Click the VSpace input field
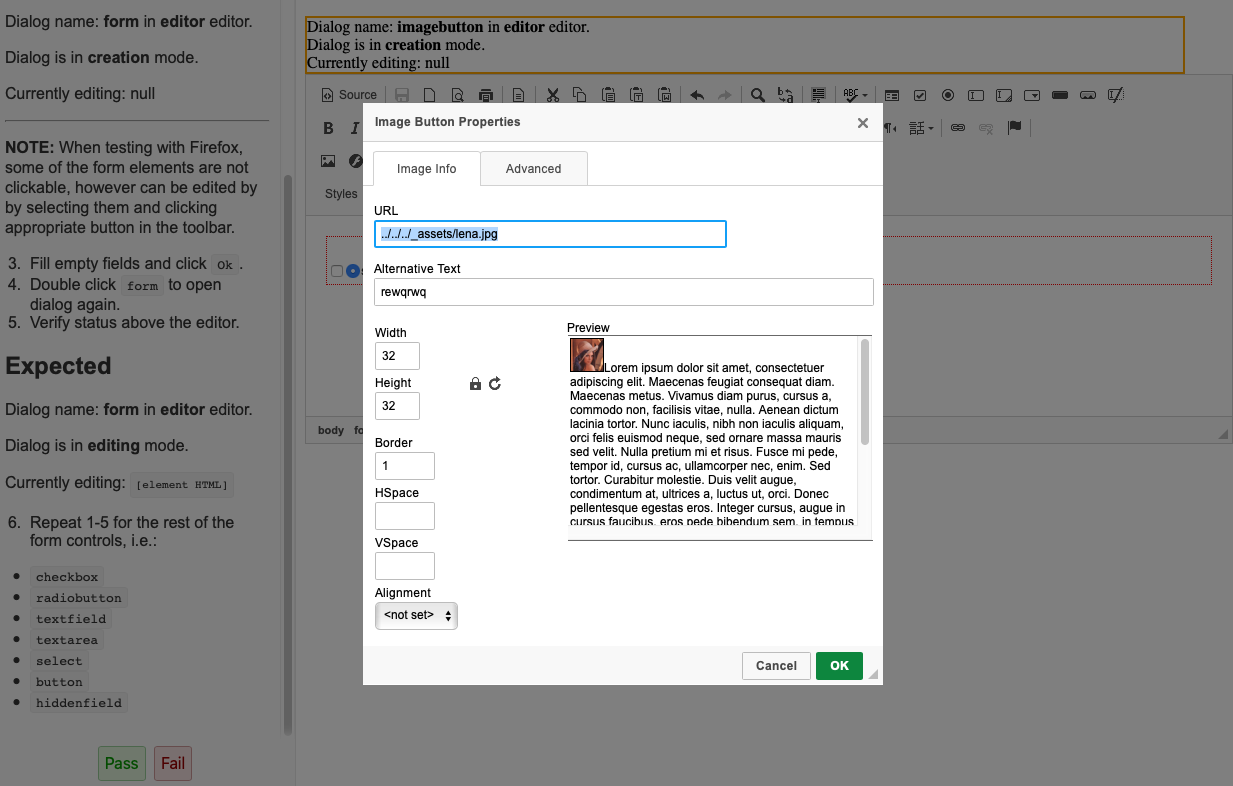This screenshot has width=1233, height=786. 405,566
